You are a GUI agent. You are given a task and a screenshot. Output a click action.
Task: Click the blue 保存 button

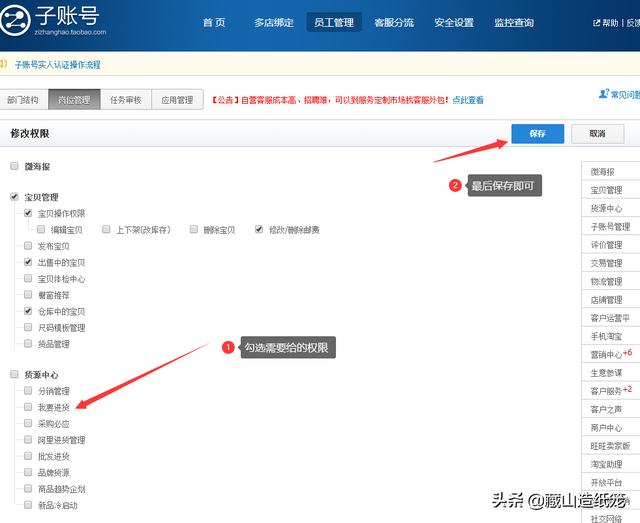coord(537,133)
